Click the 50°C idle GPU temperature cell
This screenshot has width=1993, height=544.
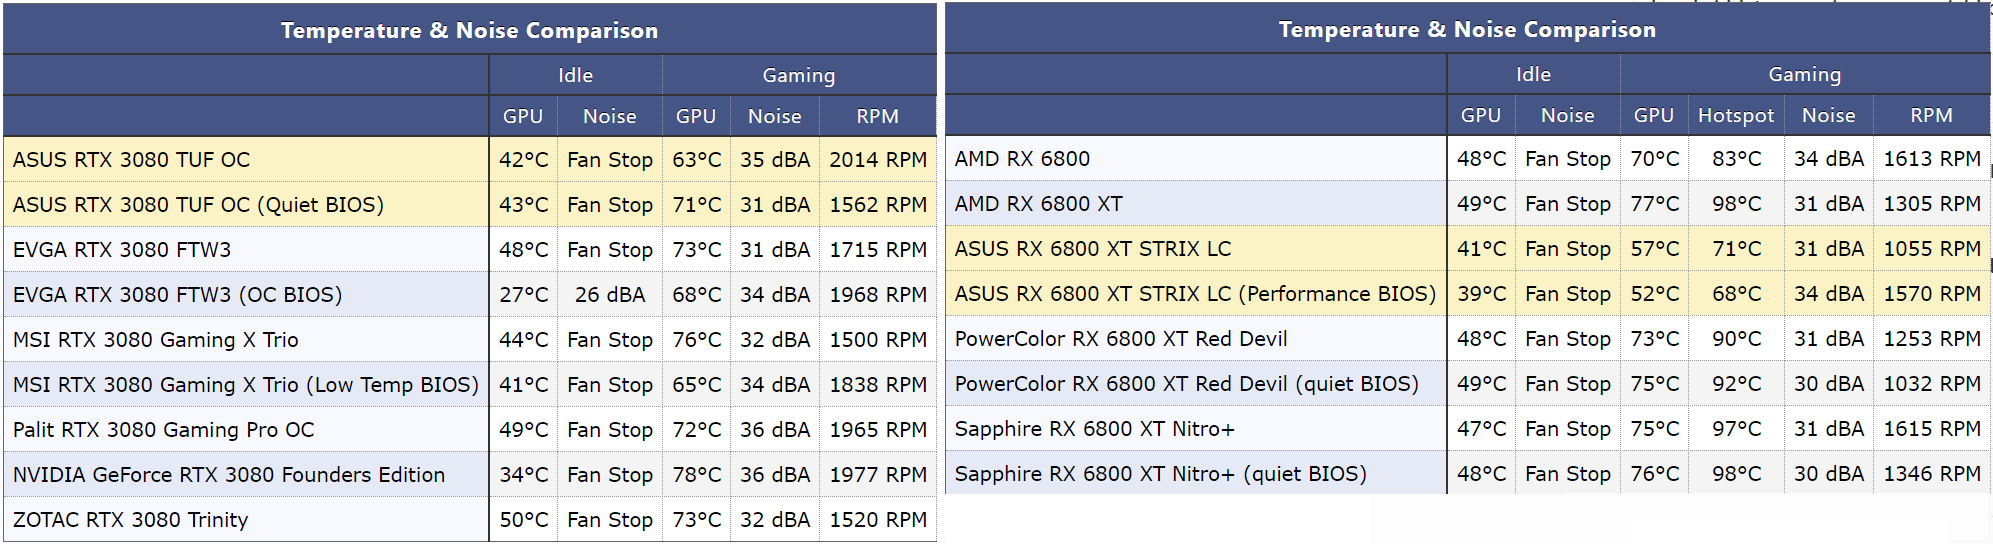click(x=523, y=520)
